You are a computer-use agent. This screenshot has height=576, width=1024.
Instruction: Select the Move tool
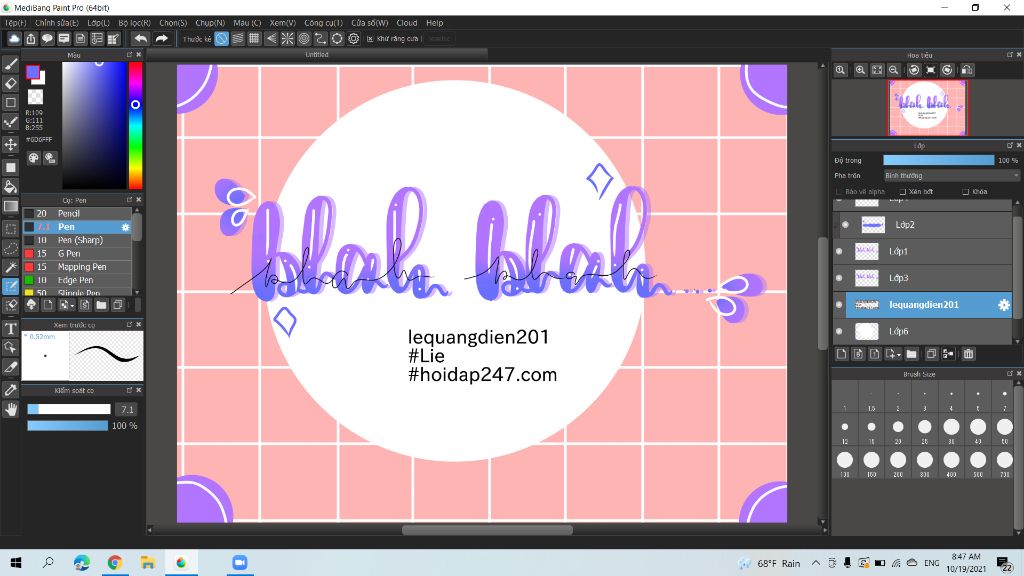(10, 144)
